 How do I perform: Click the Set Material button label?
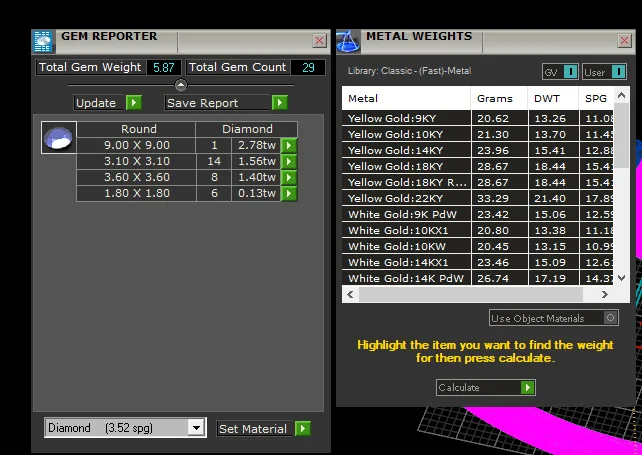253,429
